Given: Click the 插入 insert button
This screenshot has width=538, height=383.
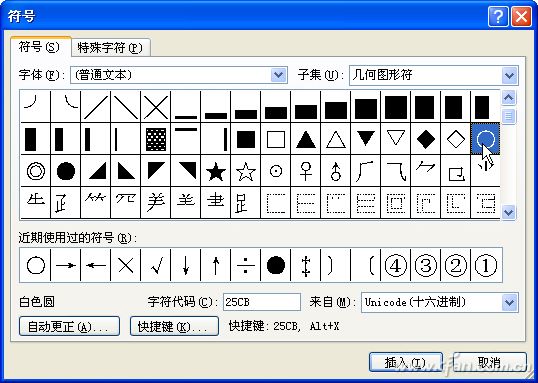Looking at the screenshot, I should pyautogui.click(x=406, y=362).
